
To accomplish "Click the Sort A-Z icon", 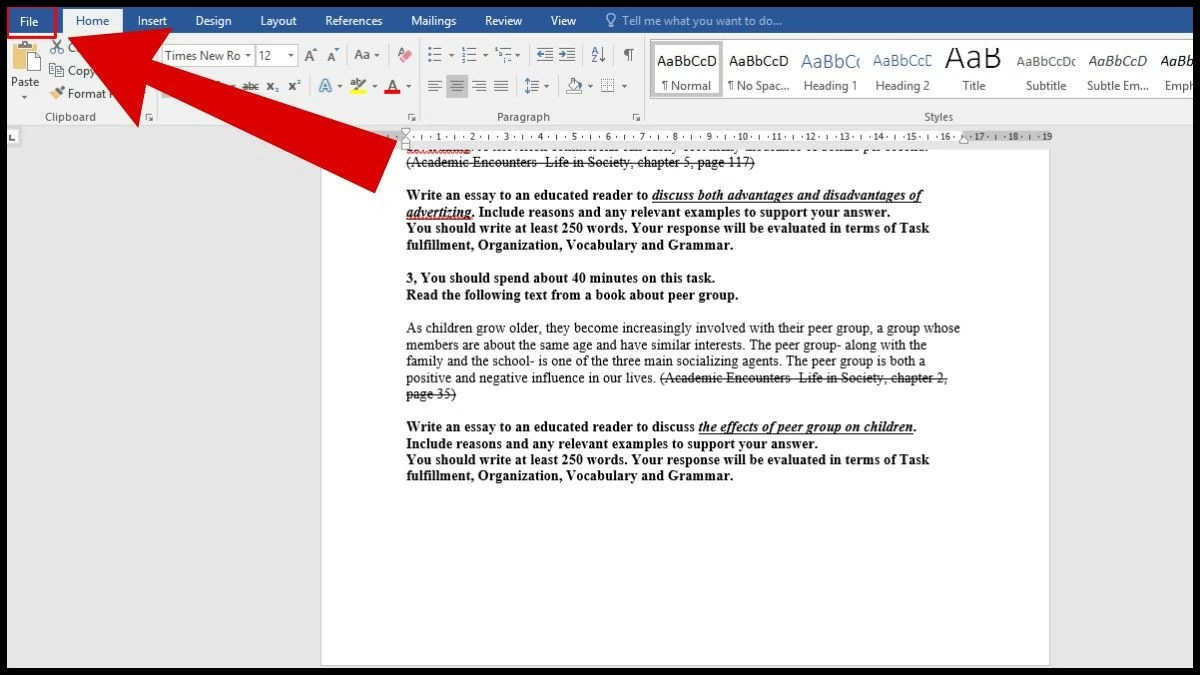I will [x=598, y=56].
